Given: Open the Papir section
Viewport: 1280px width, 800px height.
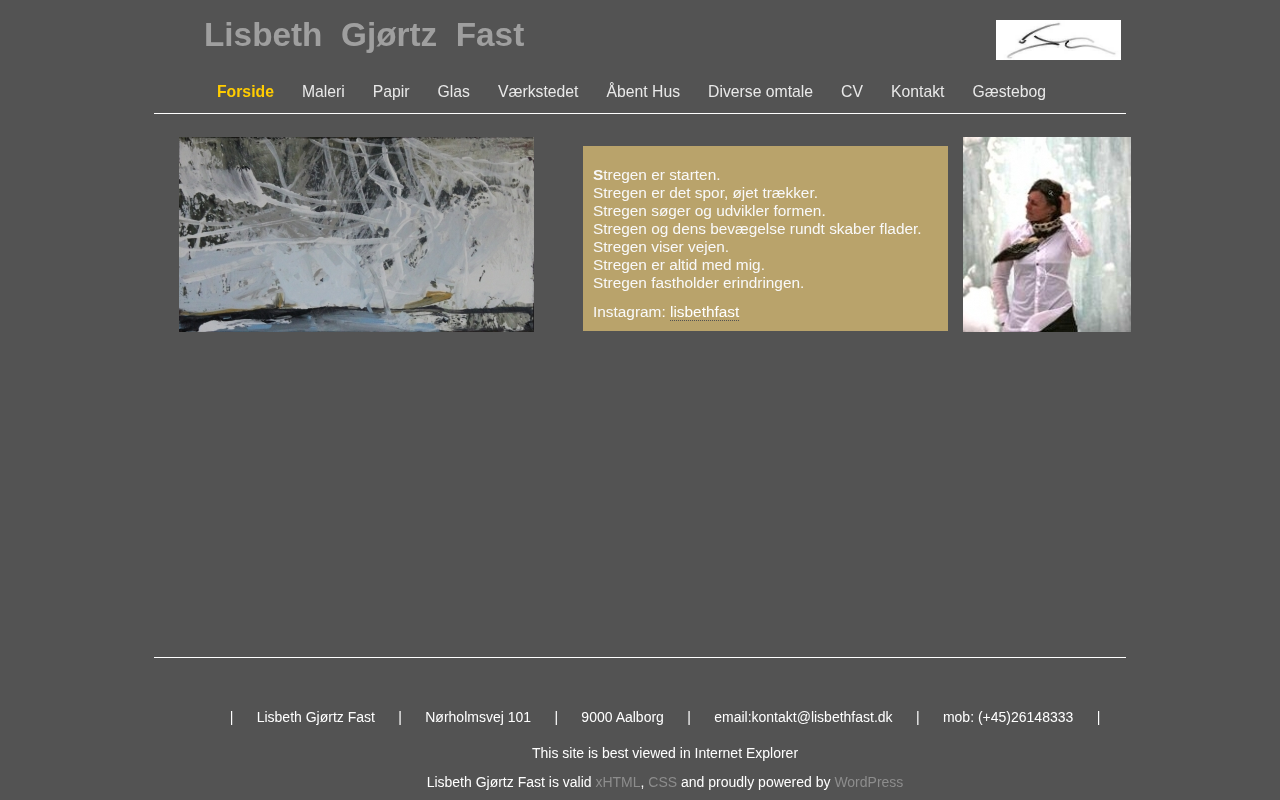Looking at the screenshot, I should click(x=391, y=92).
